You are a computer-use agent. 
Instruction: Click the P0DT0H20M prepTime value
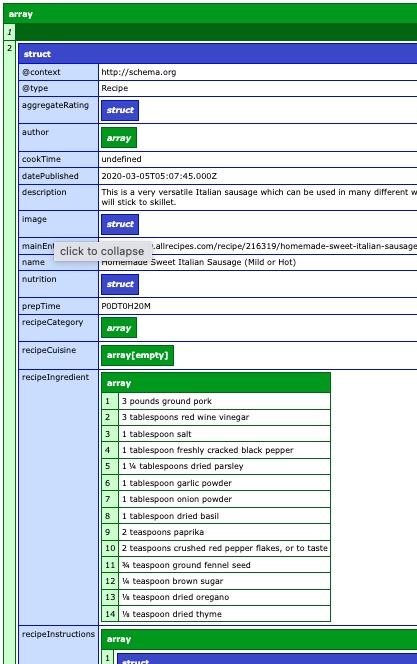[126, 306]
